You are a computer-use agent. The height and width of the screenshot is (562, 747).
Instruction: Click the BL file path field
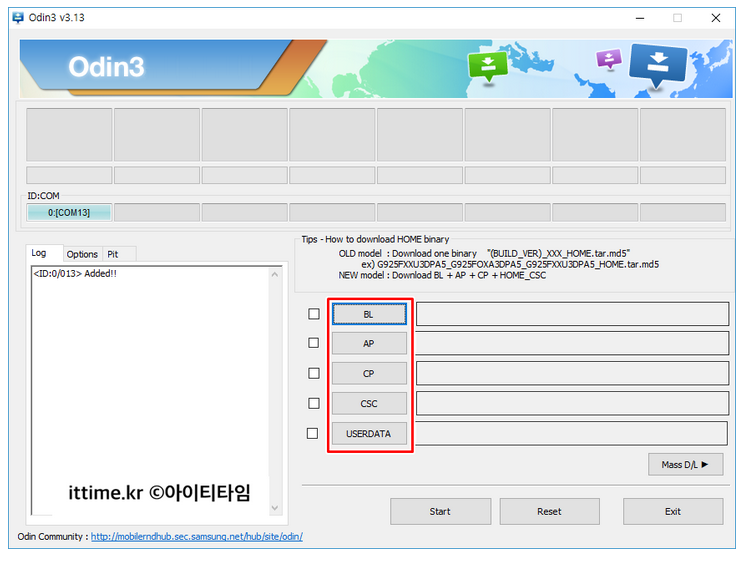[x=572, y=314]
